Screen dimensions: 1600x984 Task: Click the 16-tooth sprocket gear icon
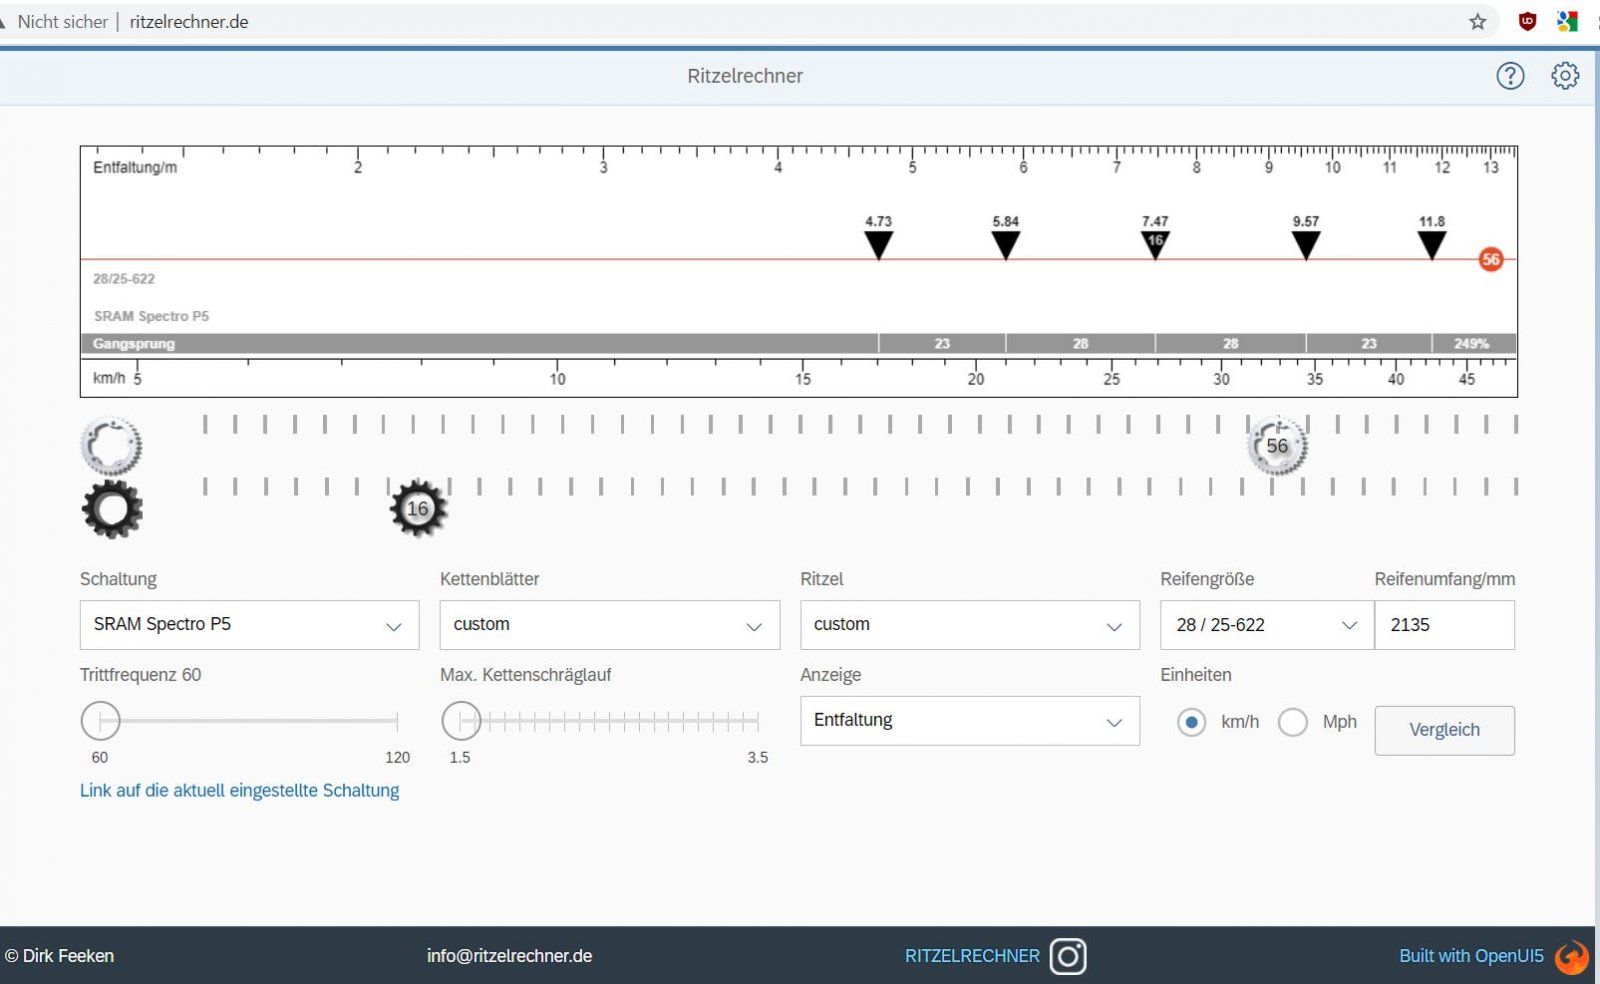click(x=418, y=509)
